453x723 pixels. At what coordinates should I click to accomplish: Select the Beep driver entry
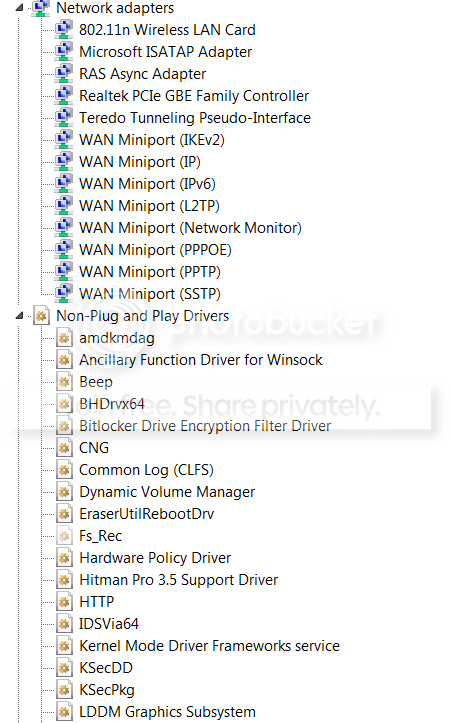[x=96, y=382]
